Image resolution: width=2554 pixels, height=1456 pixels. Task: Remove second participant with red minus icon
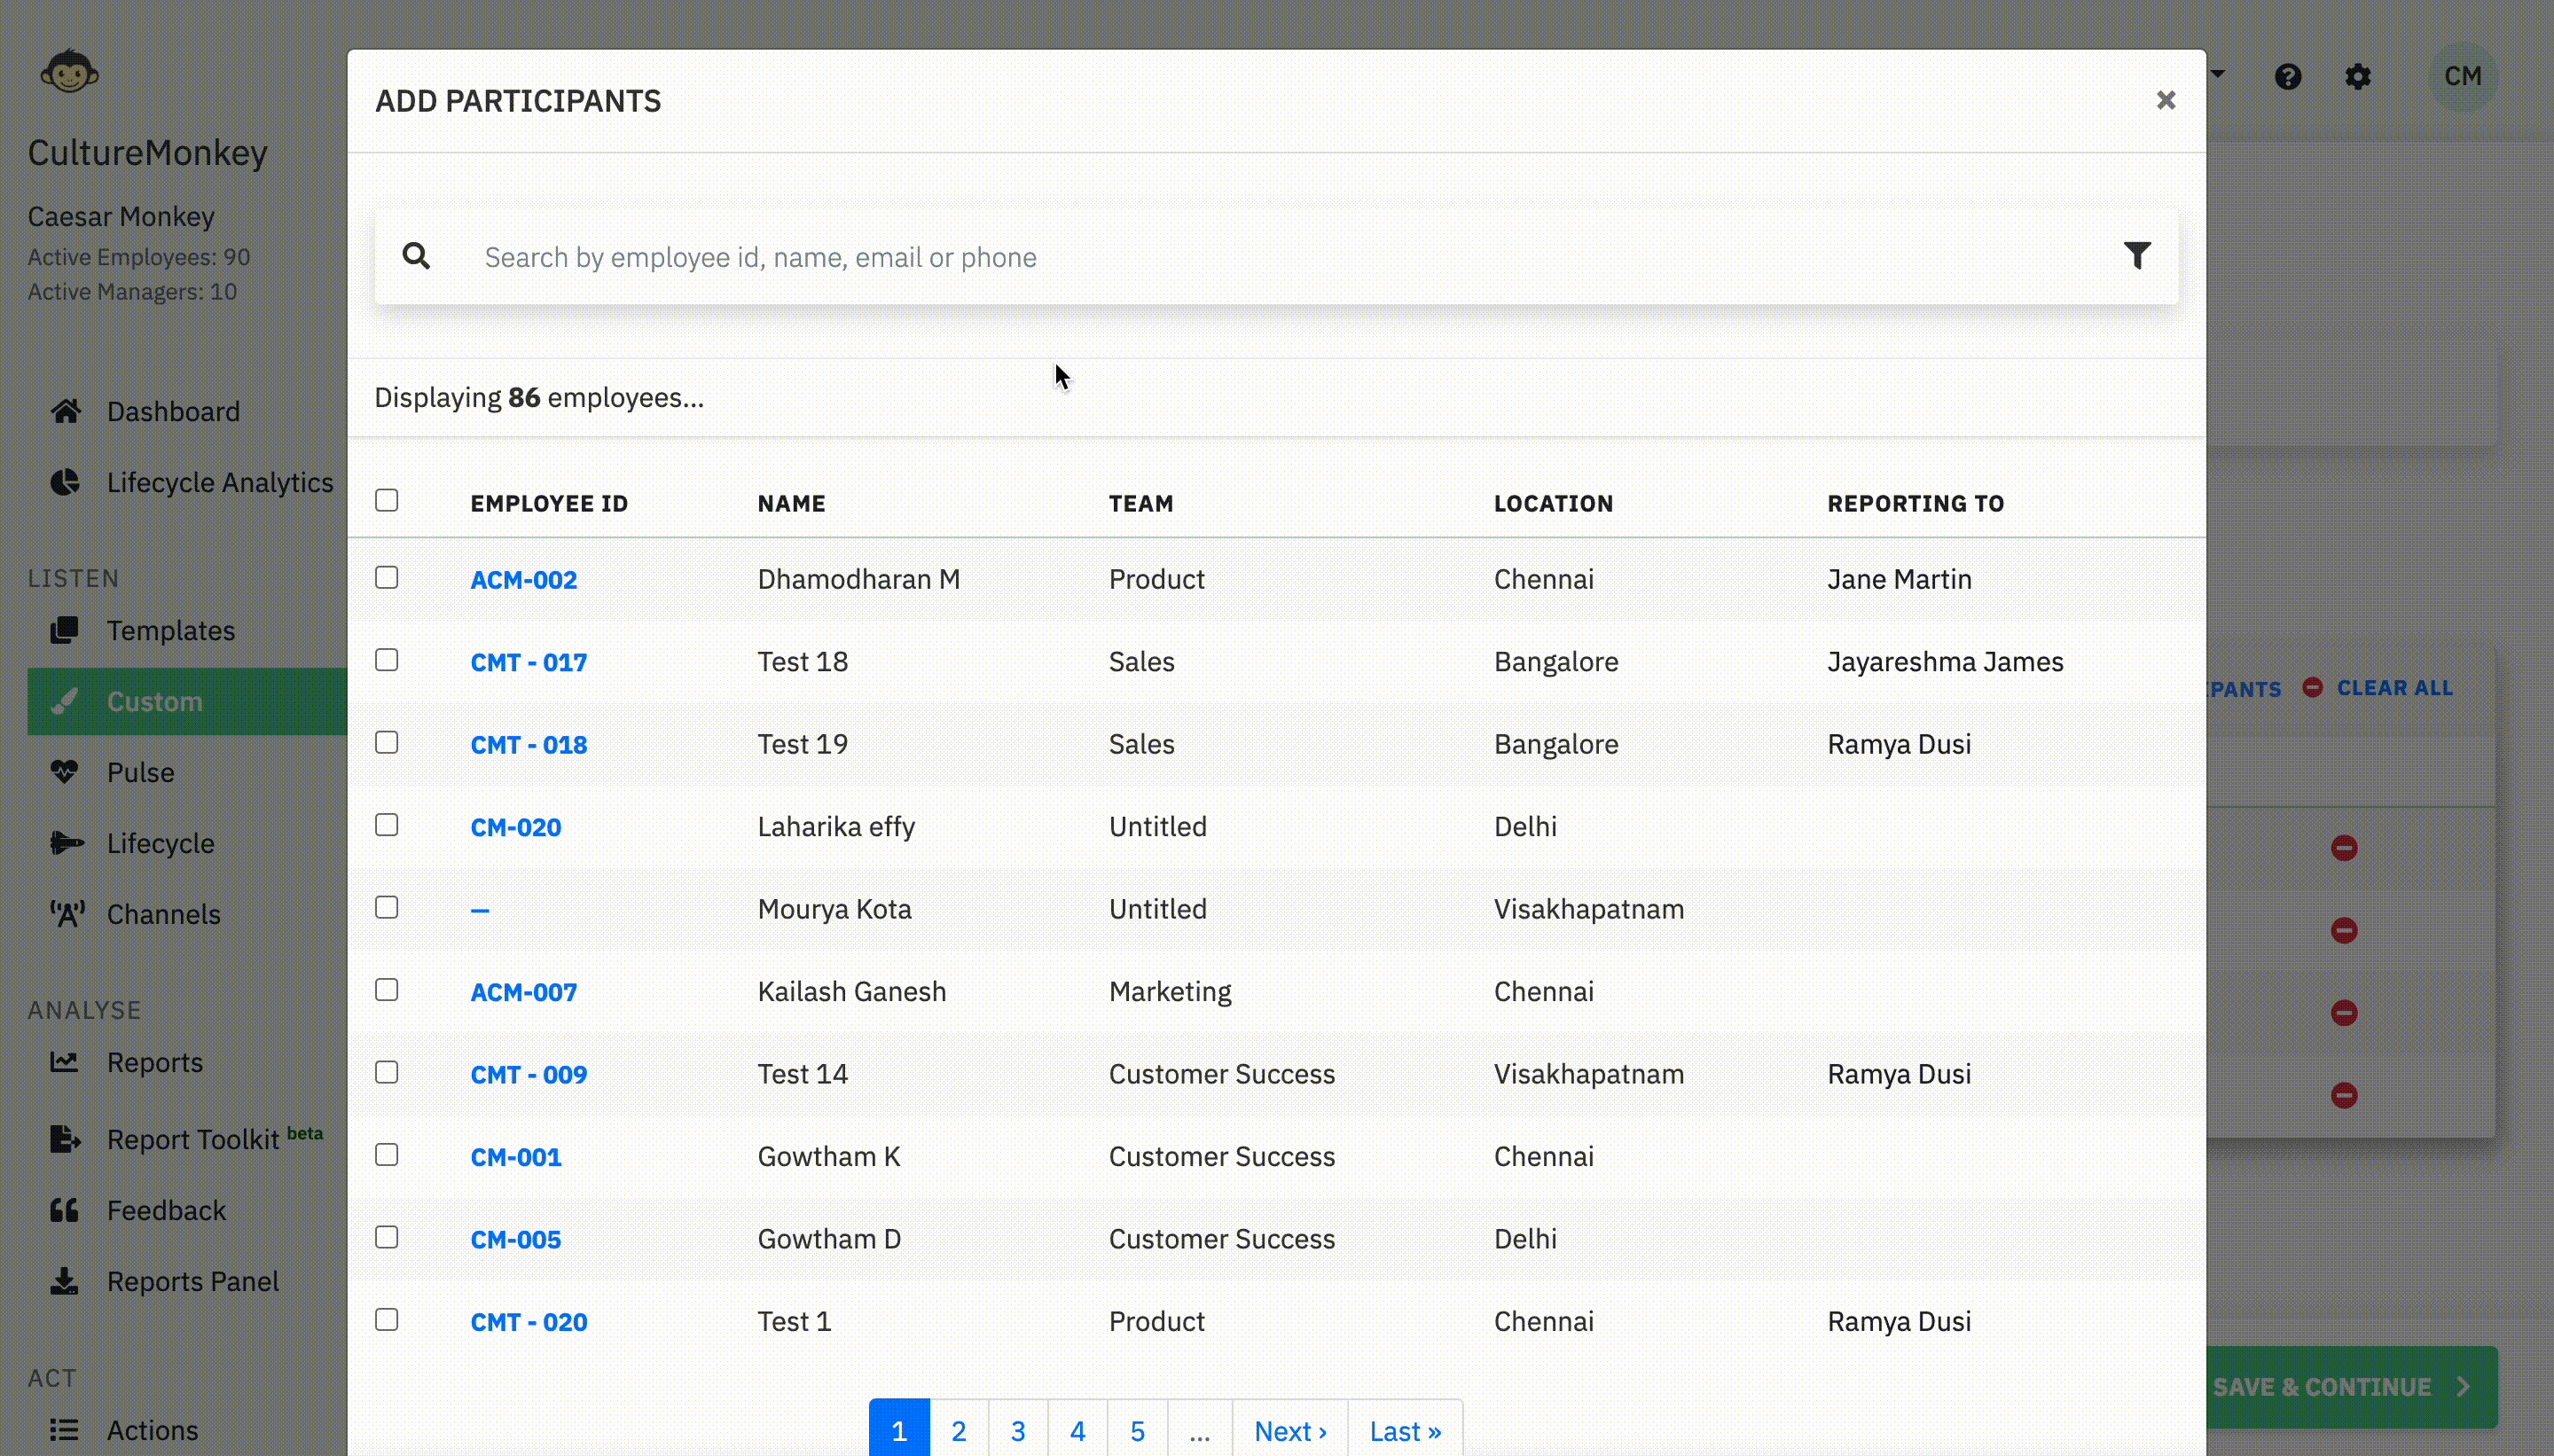coord(2344,931)
